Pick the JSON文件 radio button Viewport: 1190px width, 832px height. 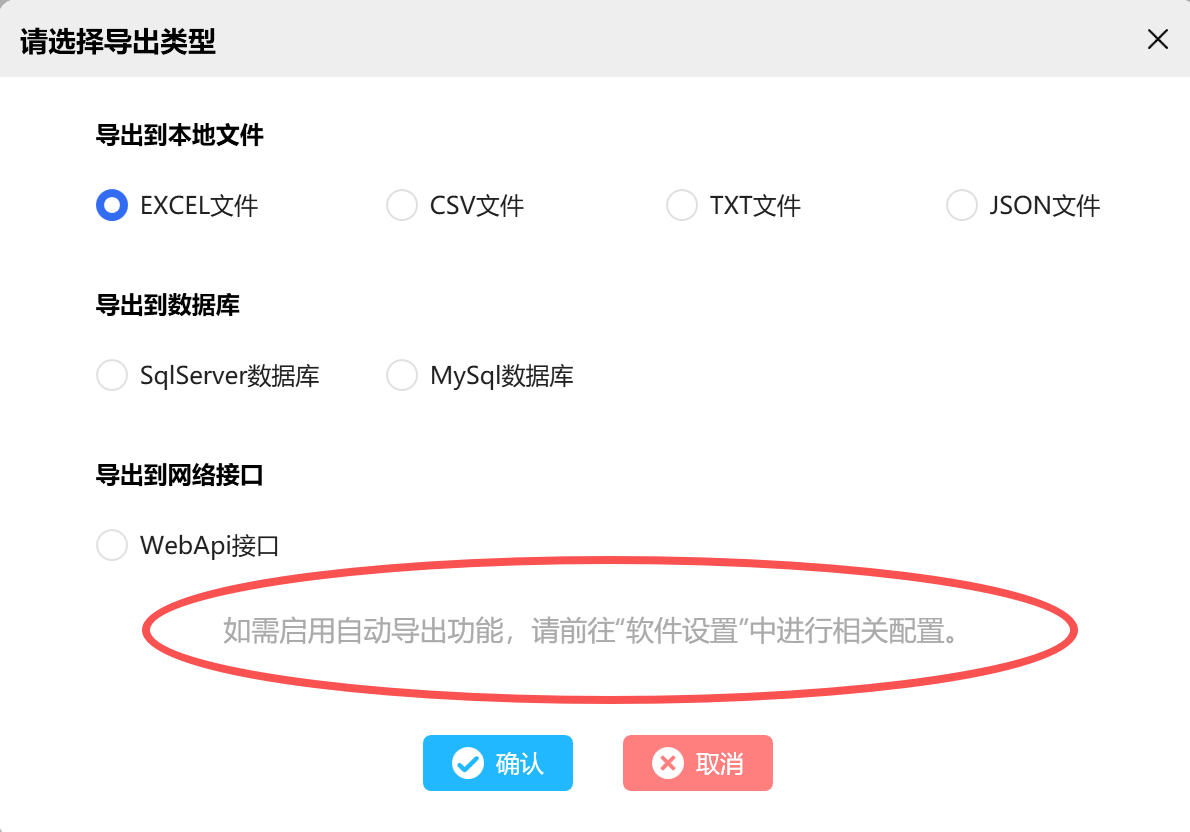click(962, 205)
